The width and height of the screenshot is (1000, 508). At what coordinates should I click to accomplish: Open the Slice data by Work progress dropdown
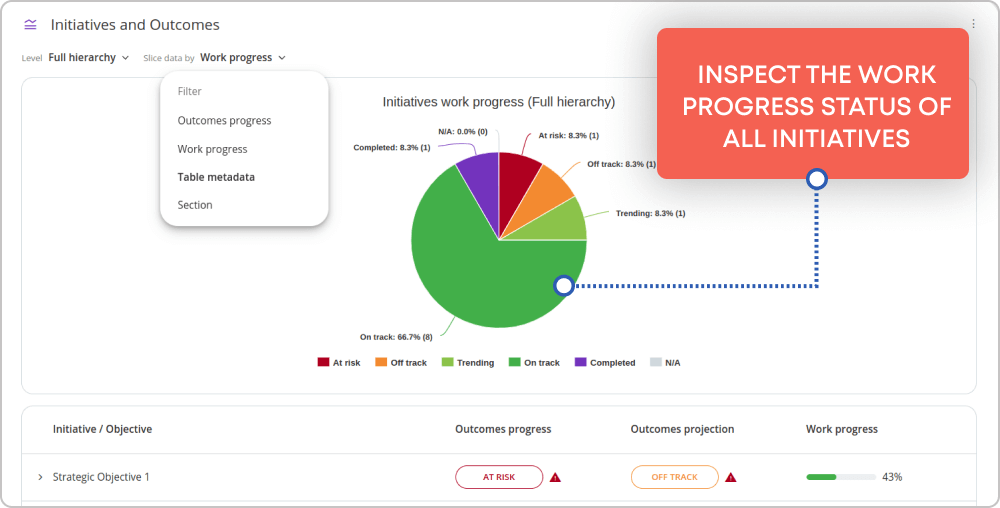pos(243,57)
